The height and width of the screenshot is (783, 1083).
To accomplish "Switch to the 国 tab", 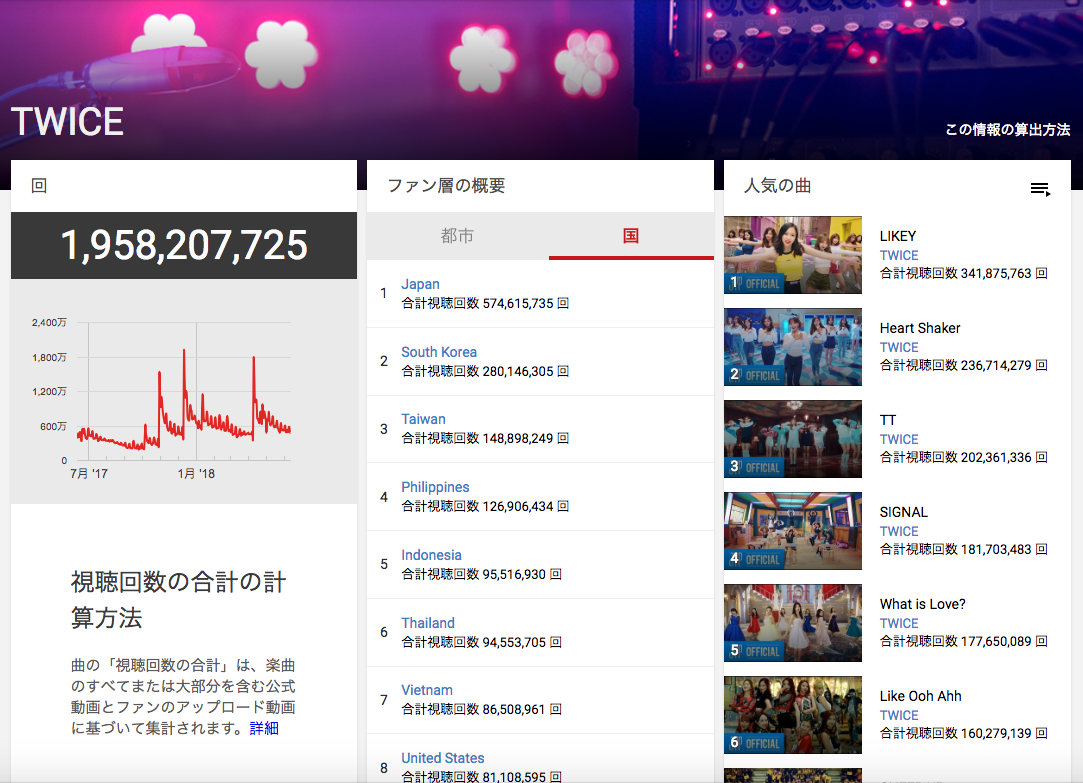I will 631,236.
